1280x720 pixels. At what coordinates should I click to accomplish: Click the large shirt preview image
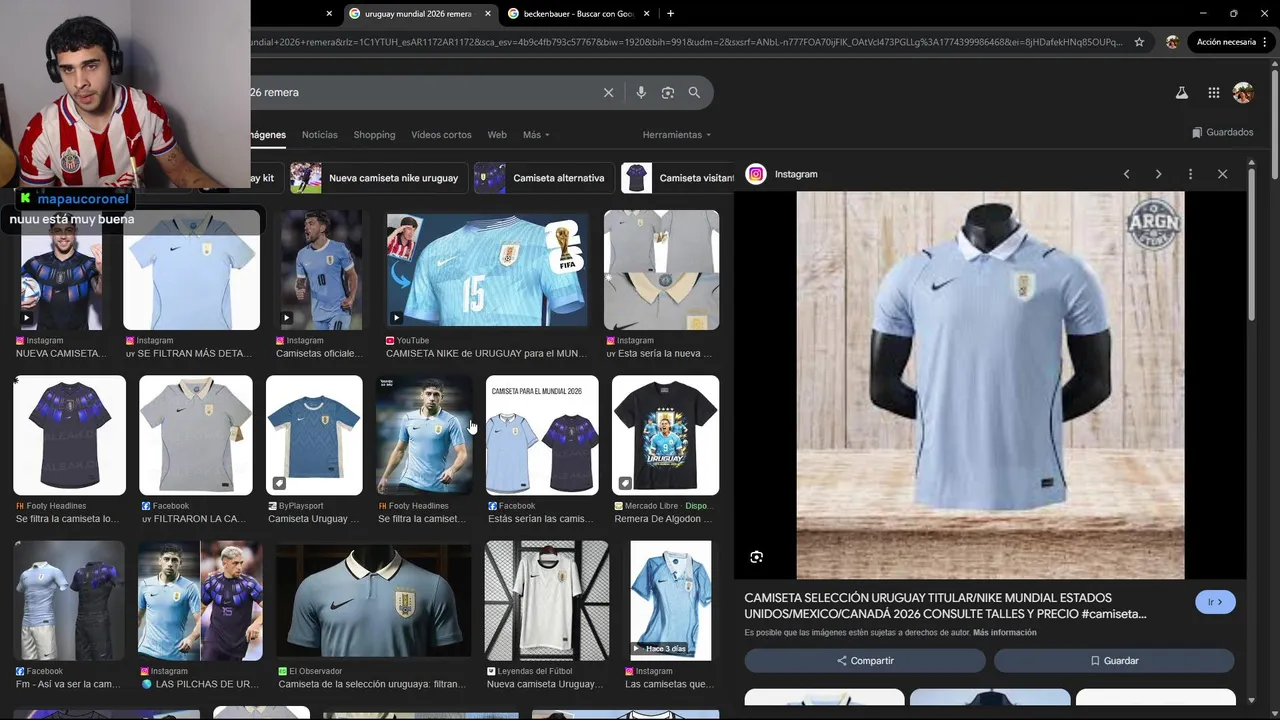click(990, 385)
